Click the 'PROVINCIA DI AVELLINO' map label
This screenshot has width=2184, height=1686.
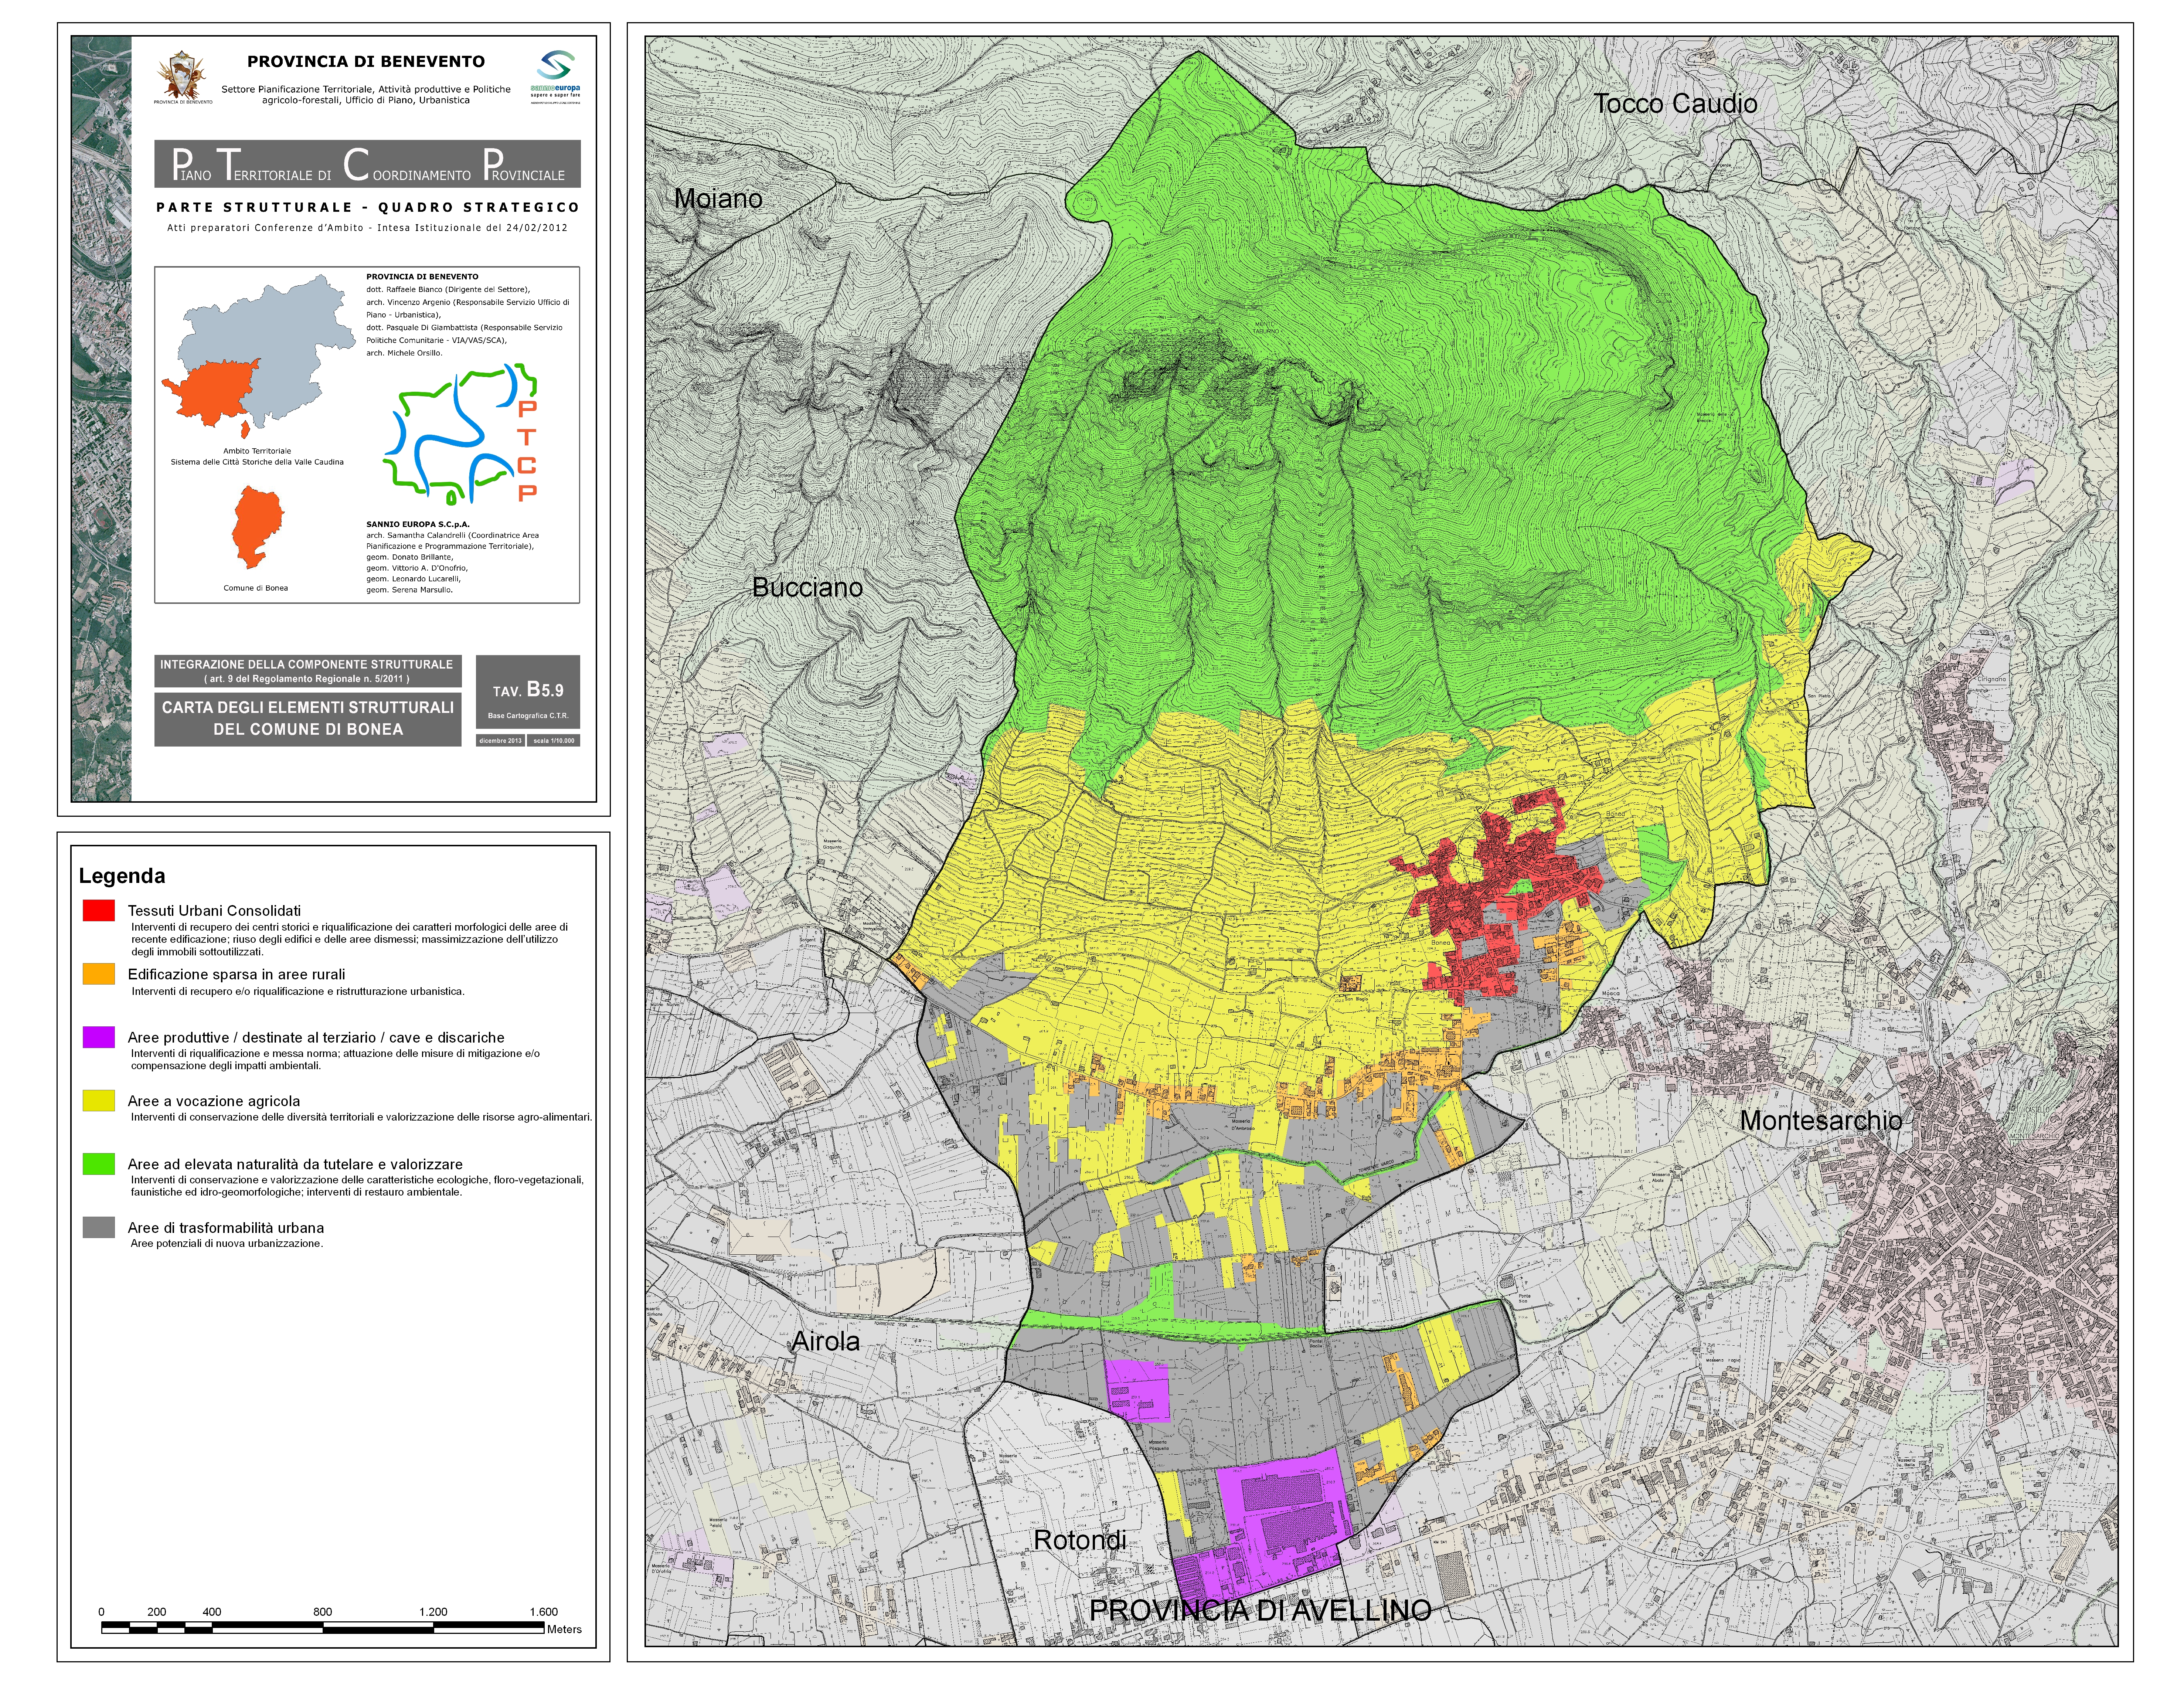click(1260, 1611)
